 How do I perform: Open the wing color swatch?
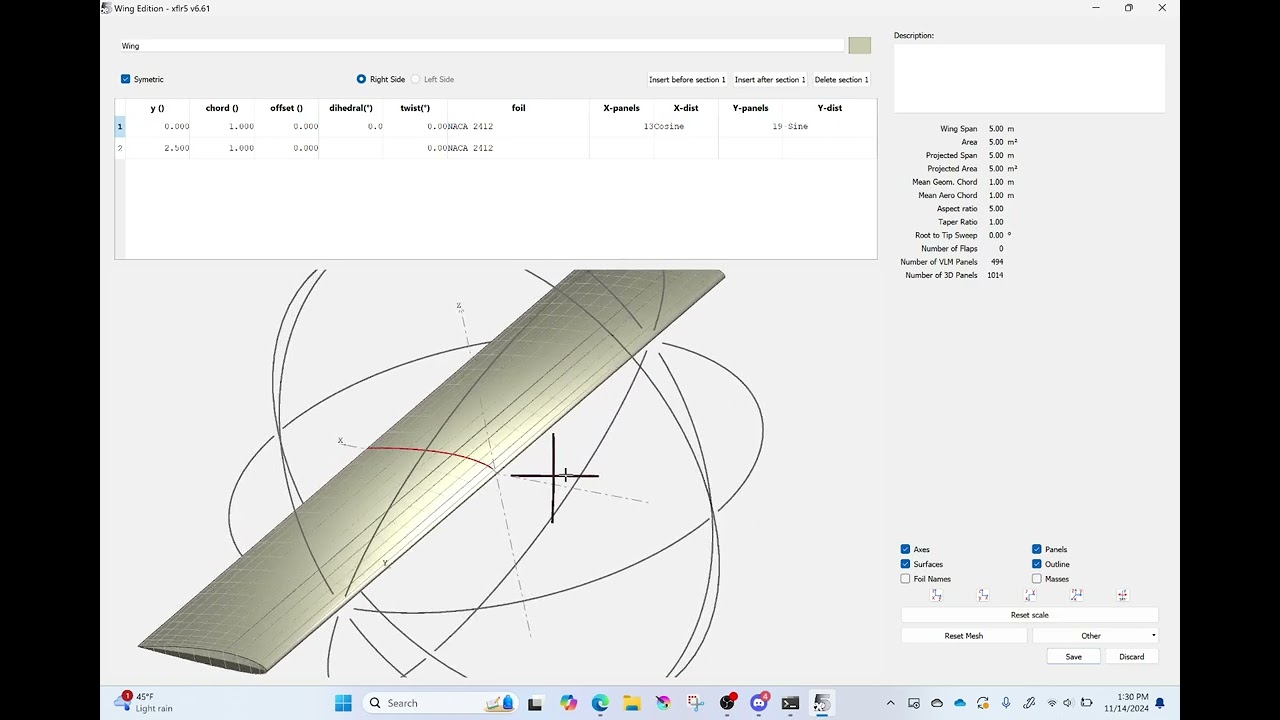[859, 46]
